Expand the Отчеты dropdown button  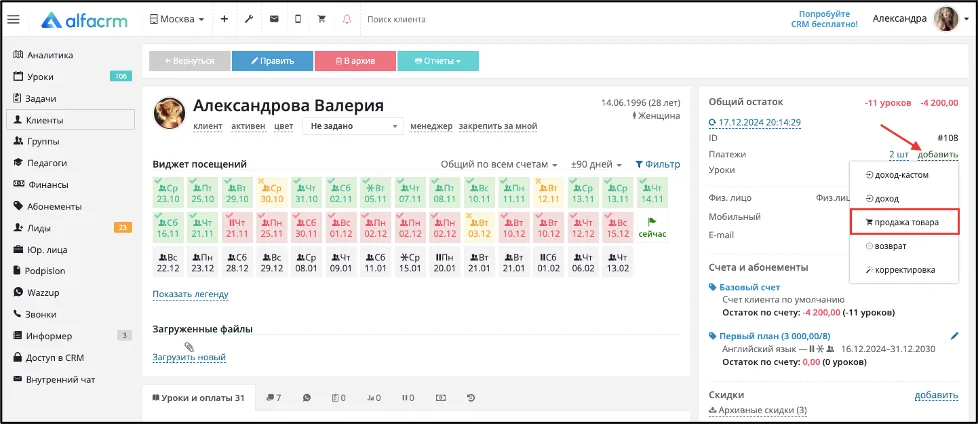point(438,61)
